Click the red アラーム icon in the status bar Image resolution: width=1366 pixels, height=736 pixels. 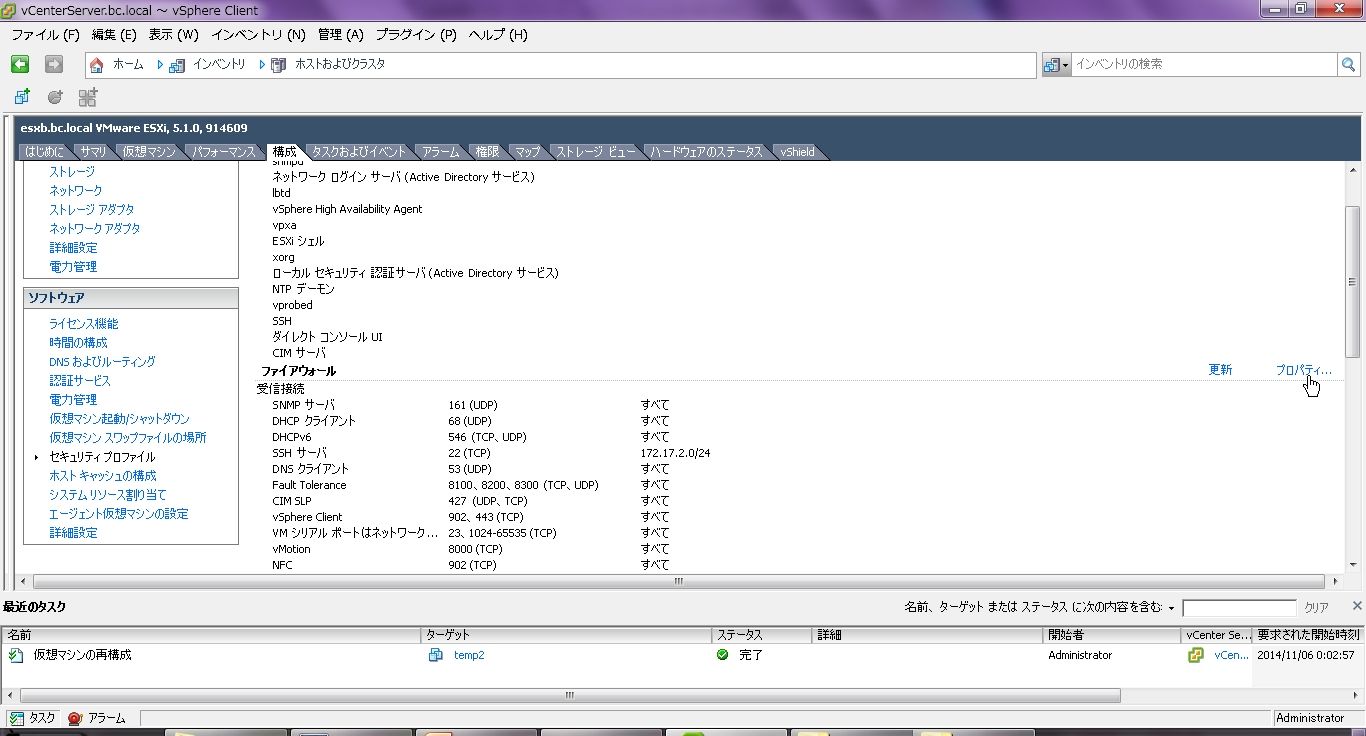pyautogui.click(x=75, y=718)
